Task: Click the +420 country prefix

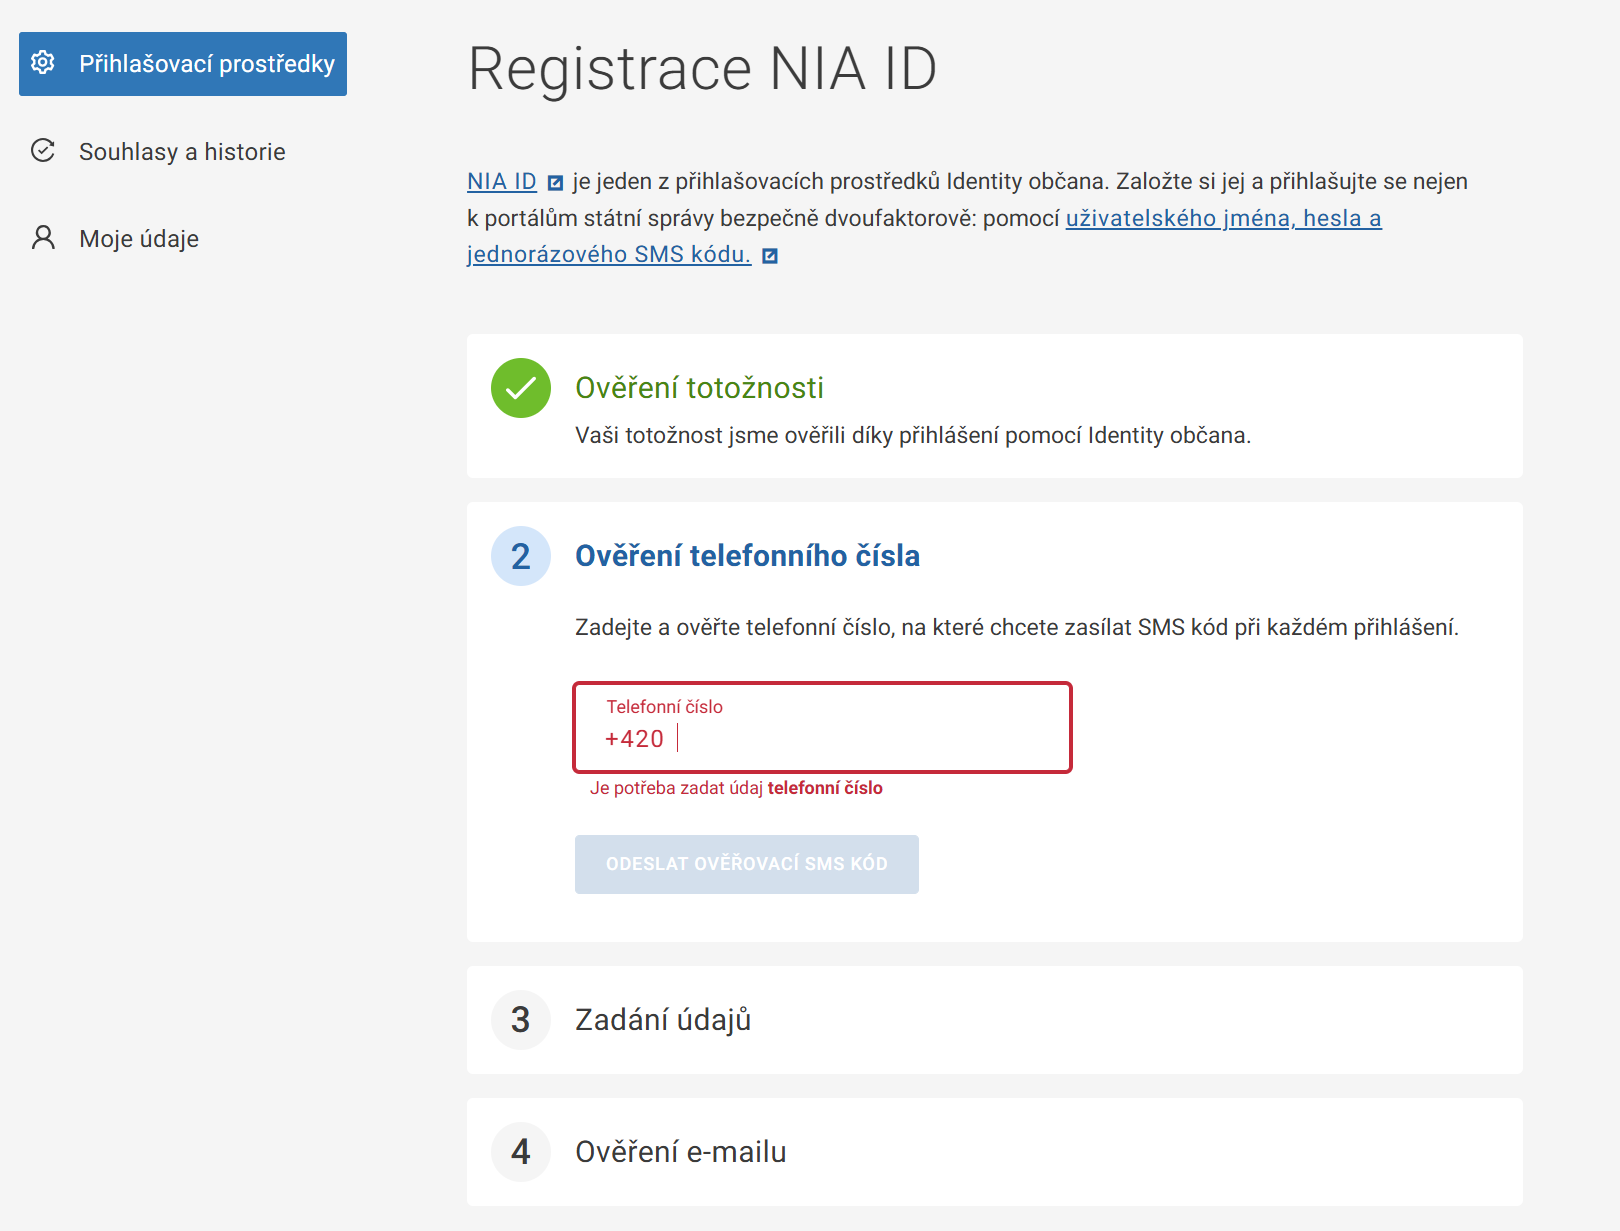Action: click(x=634, y=739)
